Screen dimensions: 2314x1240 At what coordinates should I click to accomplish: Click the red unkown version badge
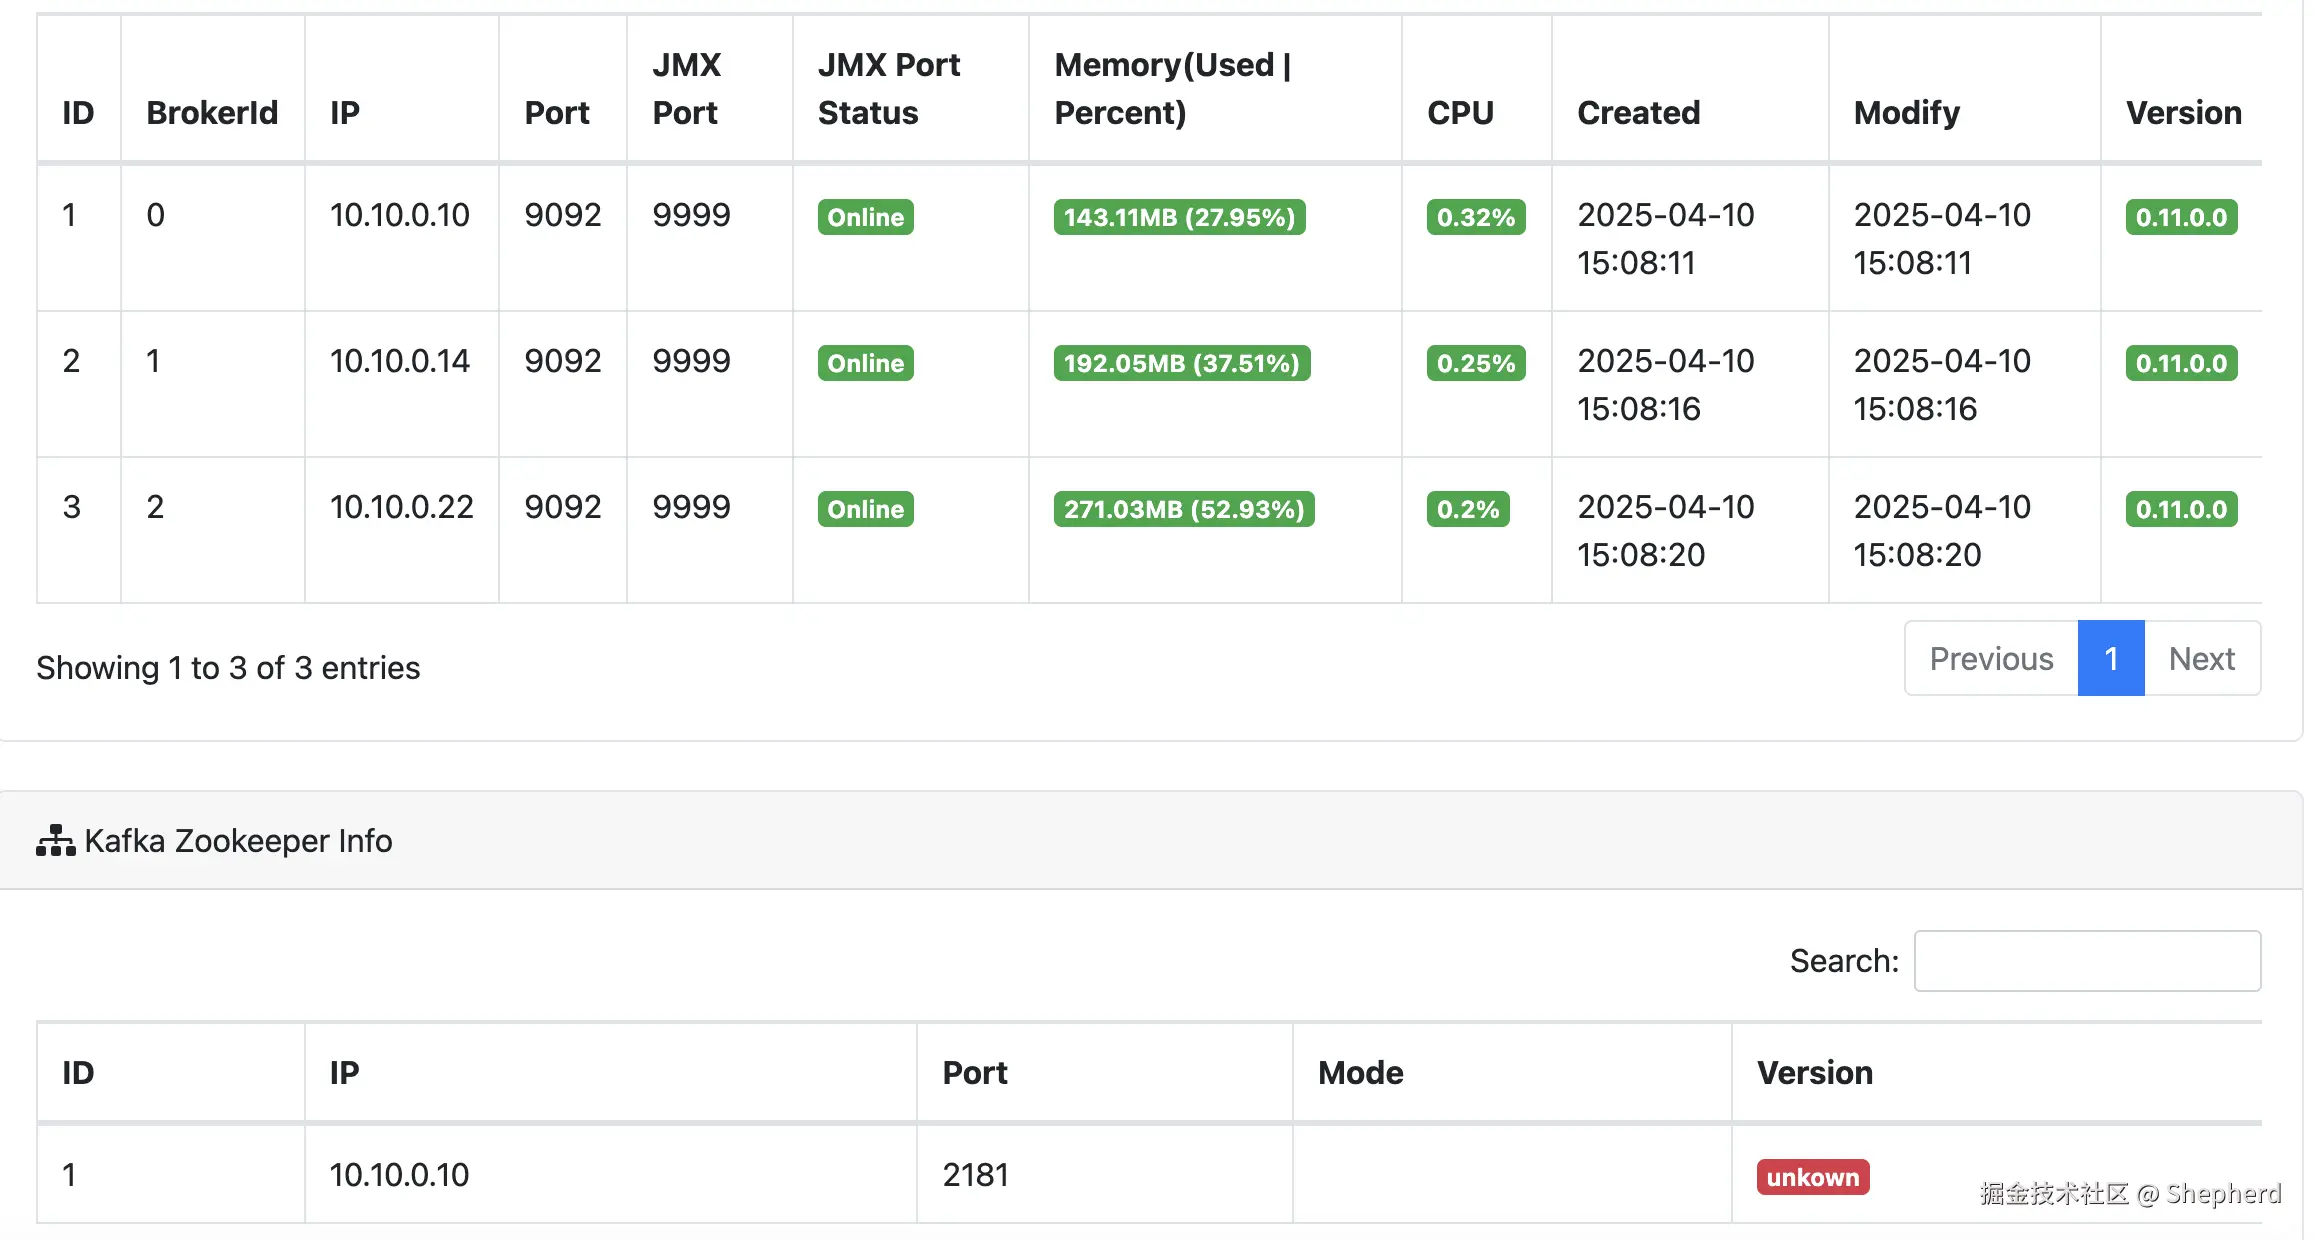click(x=1812, y=1177)
